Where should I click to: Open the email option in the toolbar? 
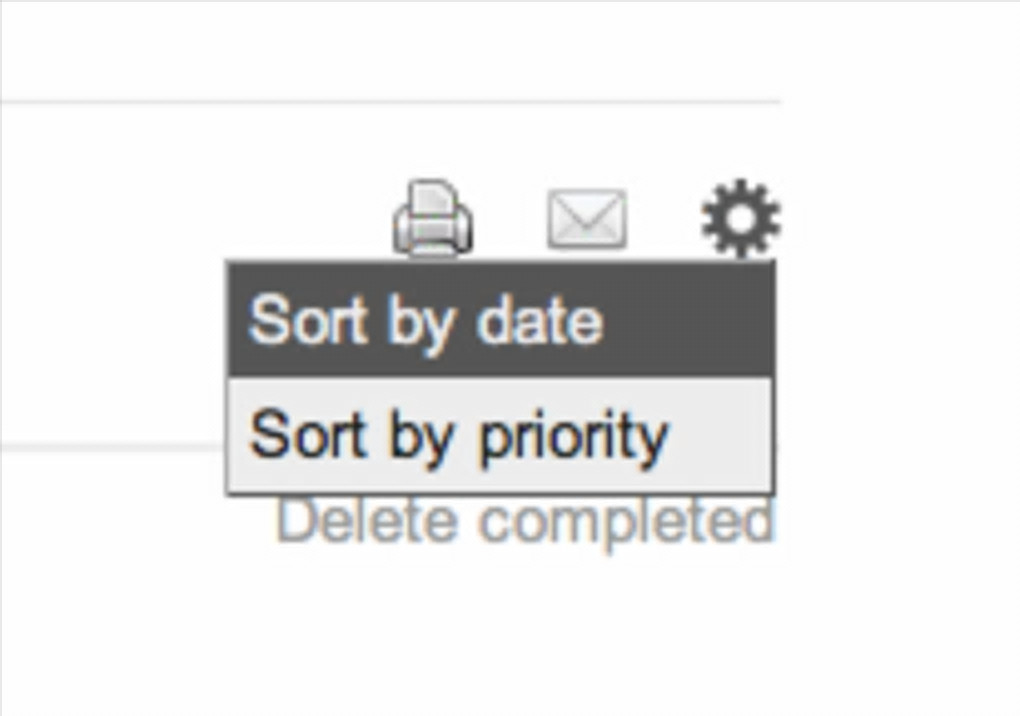pyautogui.click(x=587, y=218)
